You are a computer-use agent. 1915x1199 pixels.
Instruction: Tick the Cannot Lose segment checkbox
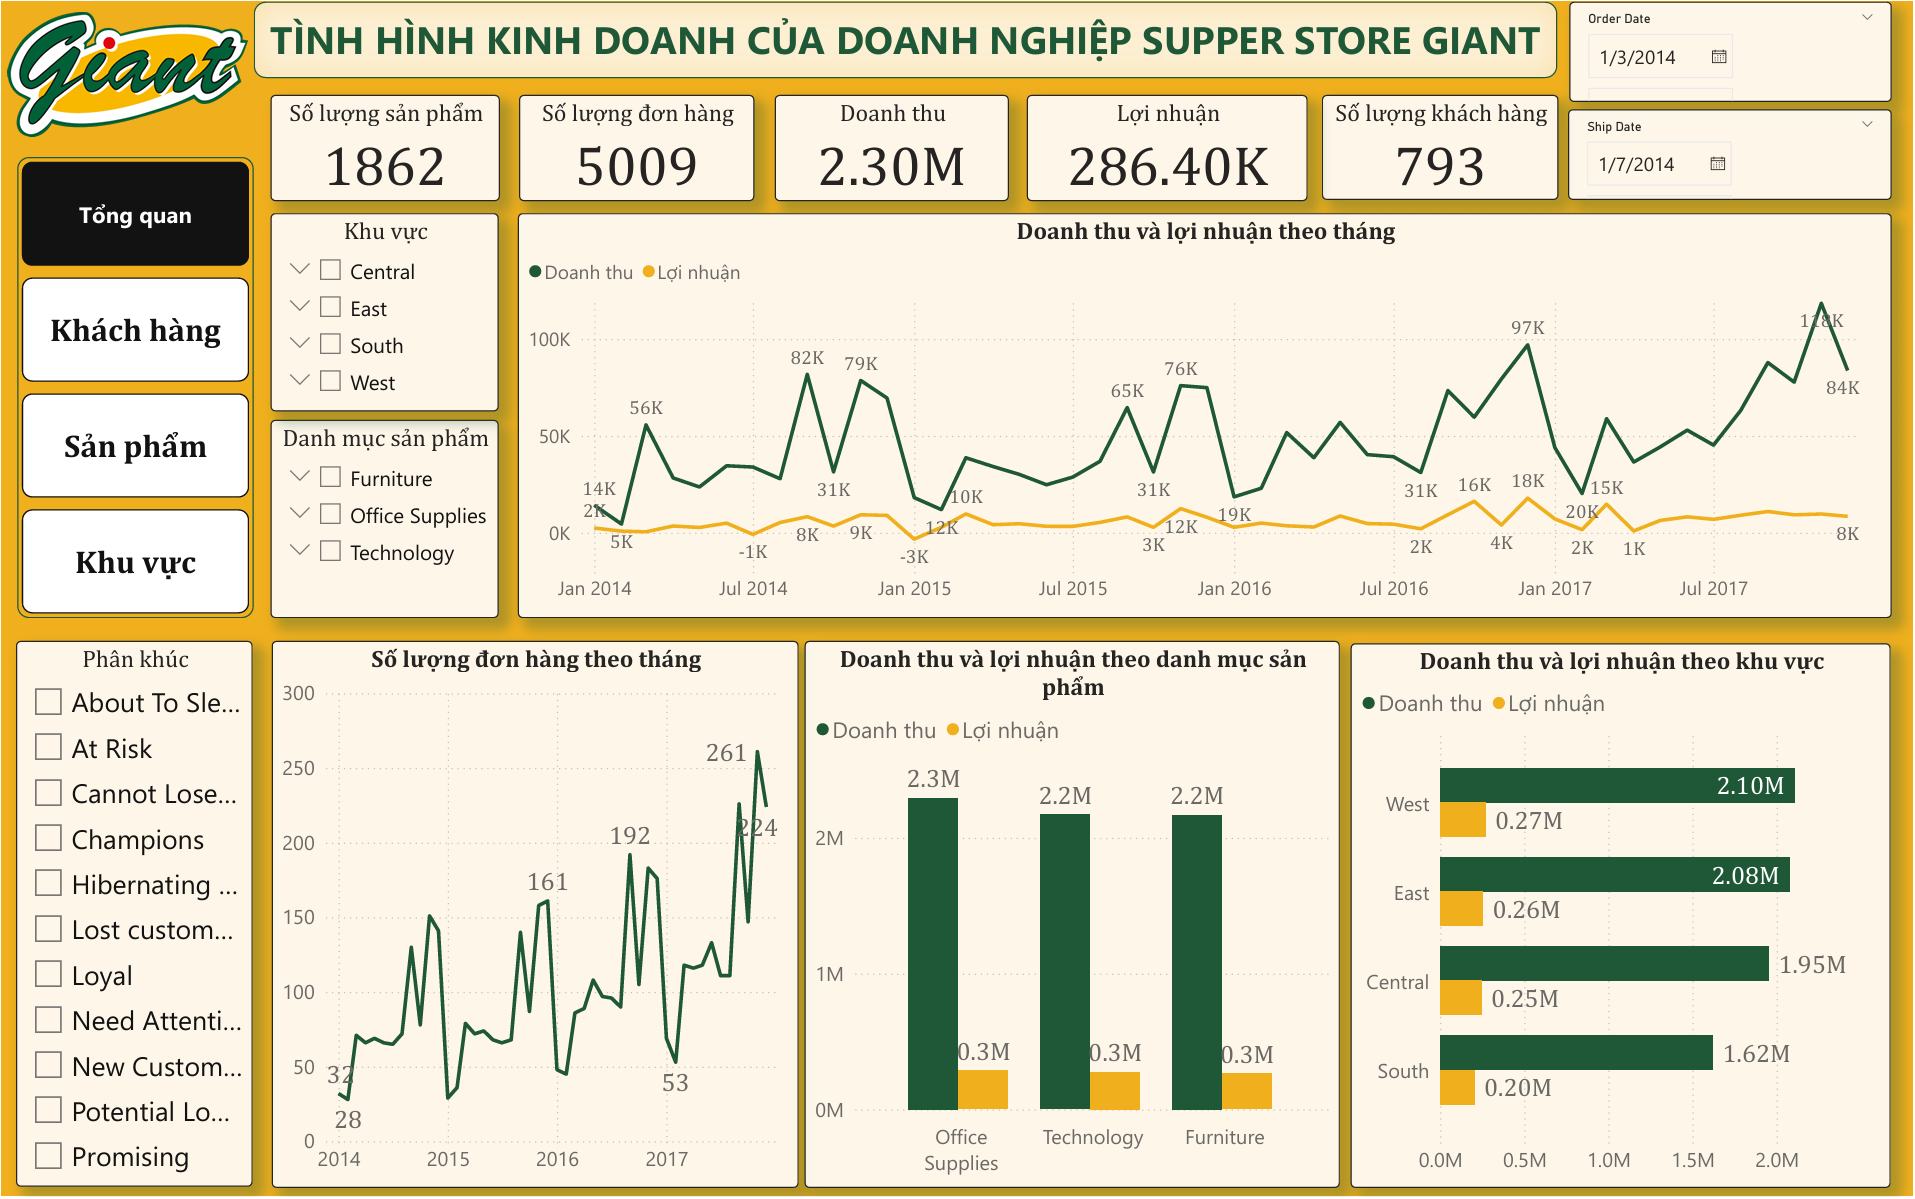(48, 792)
